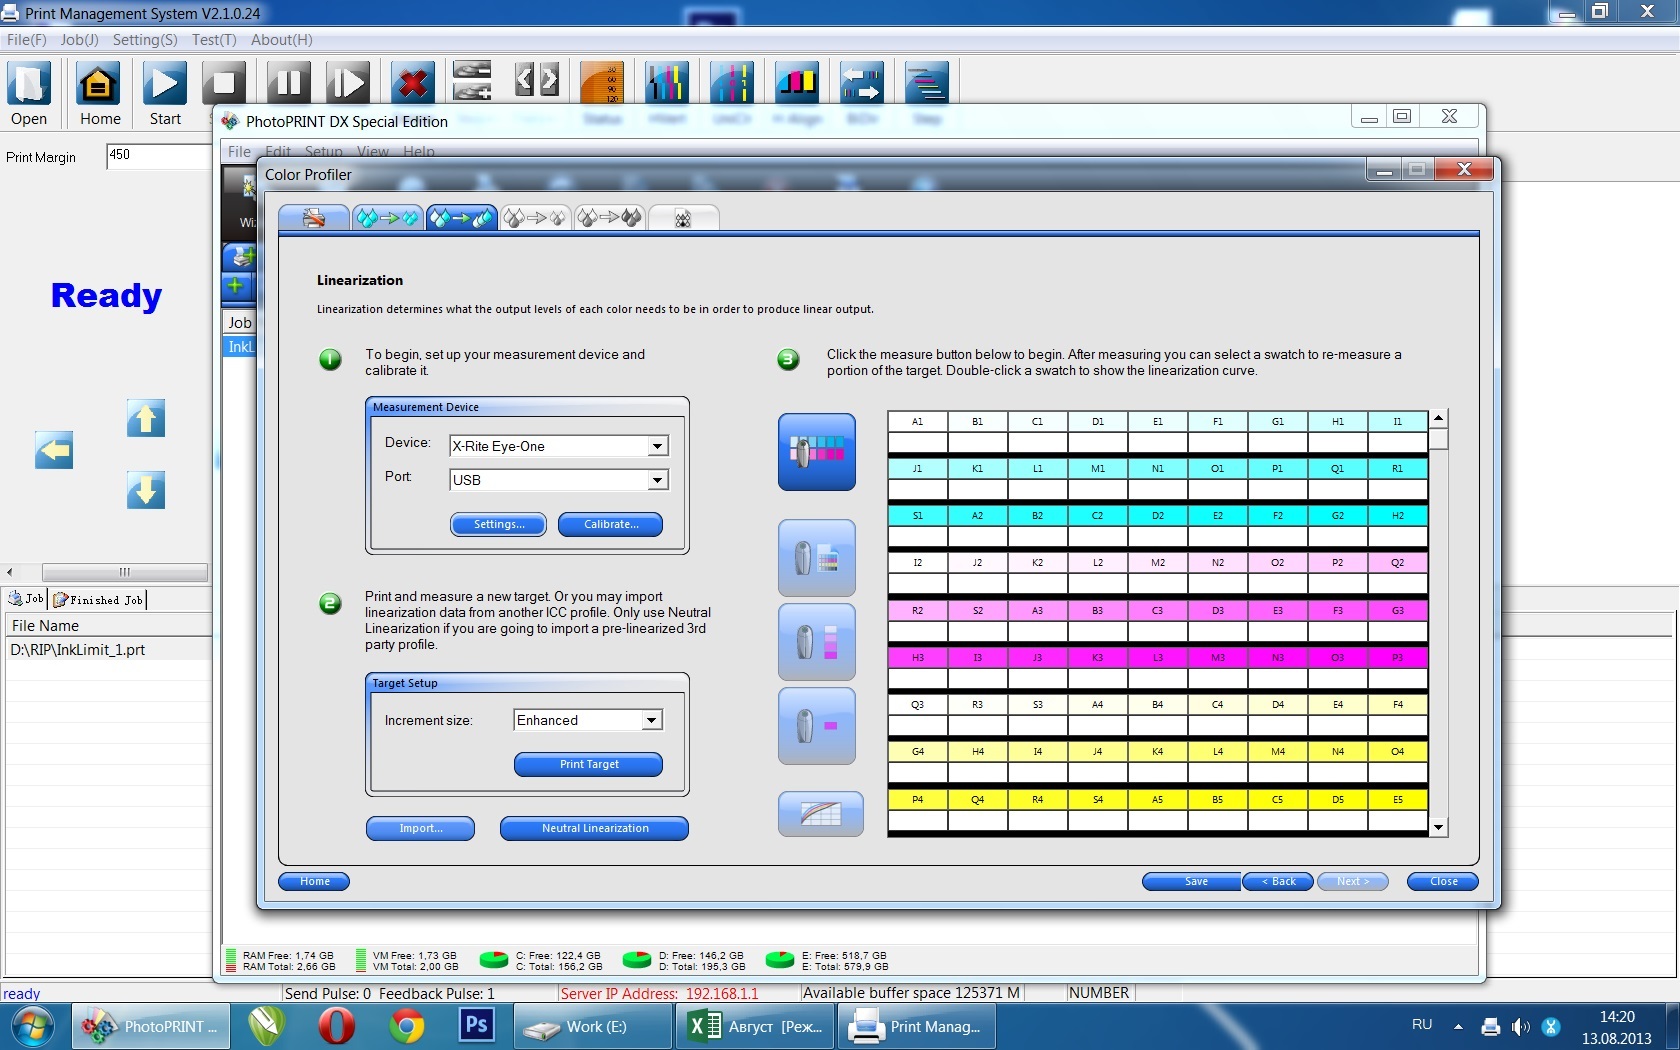The height and width of the screenshot is (1050, 1680).
Task: Click the Home button in Color Profiler
Action: tap(314, 882)
